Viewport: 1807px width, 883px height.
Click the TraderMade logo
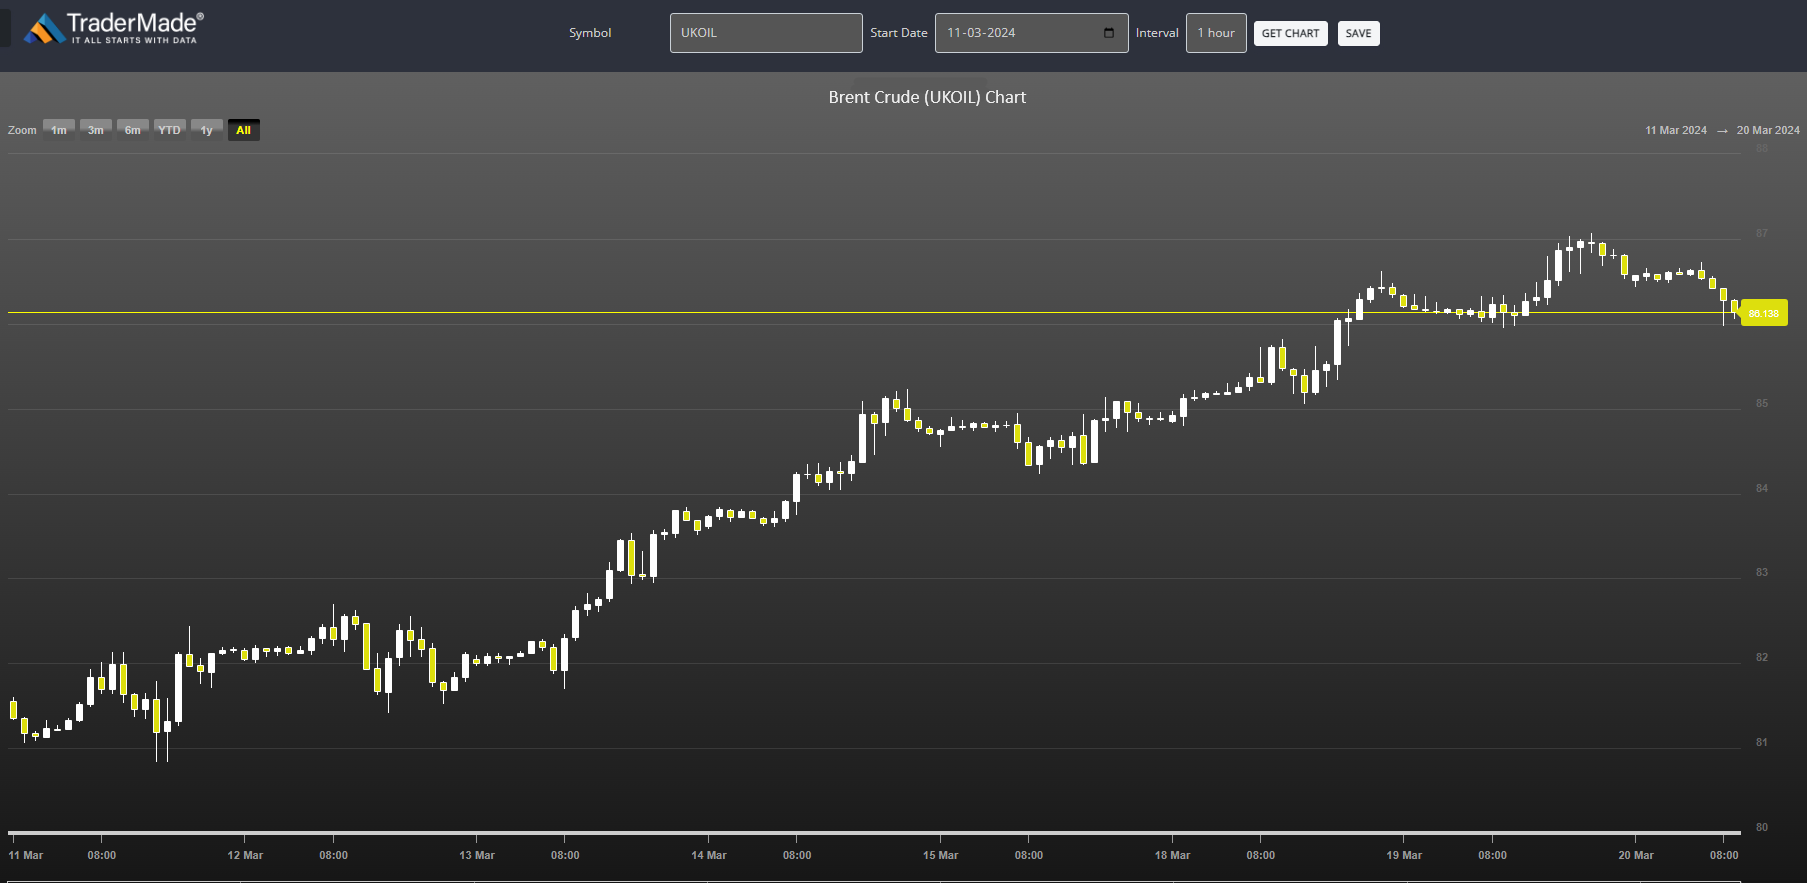[x=113, y=28]
